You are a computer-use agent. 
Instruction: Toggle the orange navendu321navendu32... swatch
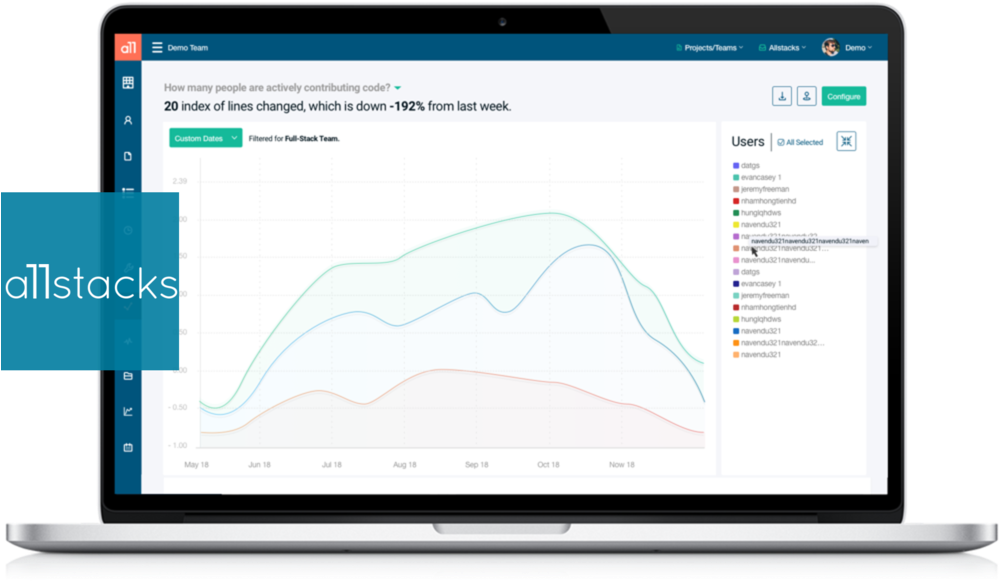point(736,343)
